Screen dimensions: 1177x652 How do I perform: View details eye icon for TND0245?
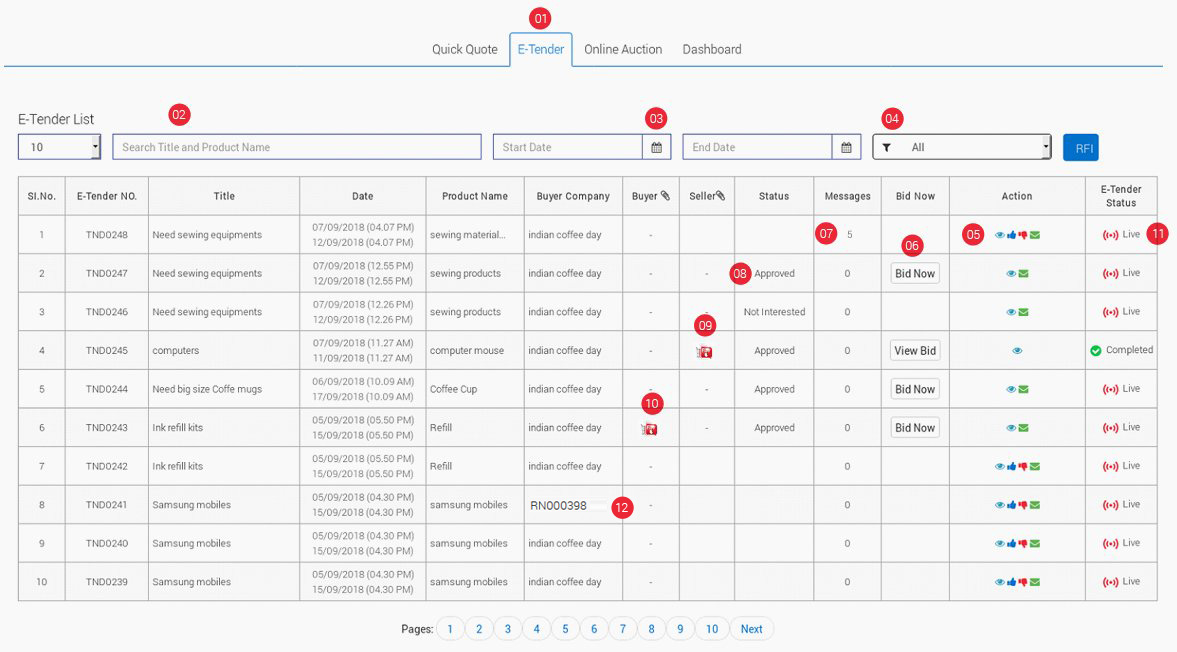click(x=1017, y=351)
